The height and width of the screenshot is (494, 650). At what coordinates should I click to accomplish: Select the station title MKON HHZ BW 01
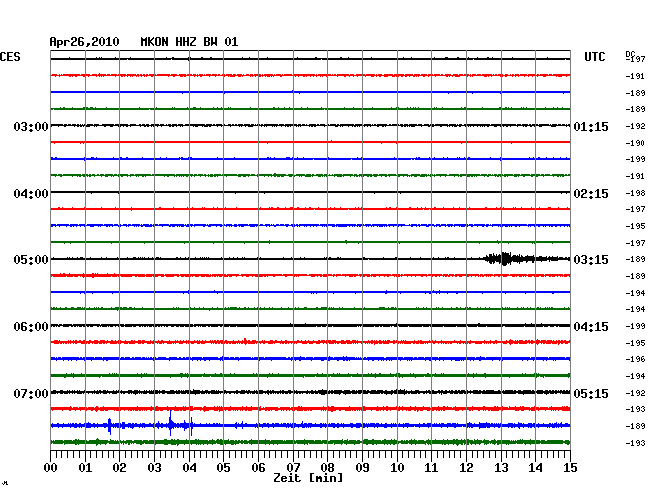tap(189, 42)
